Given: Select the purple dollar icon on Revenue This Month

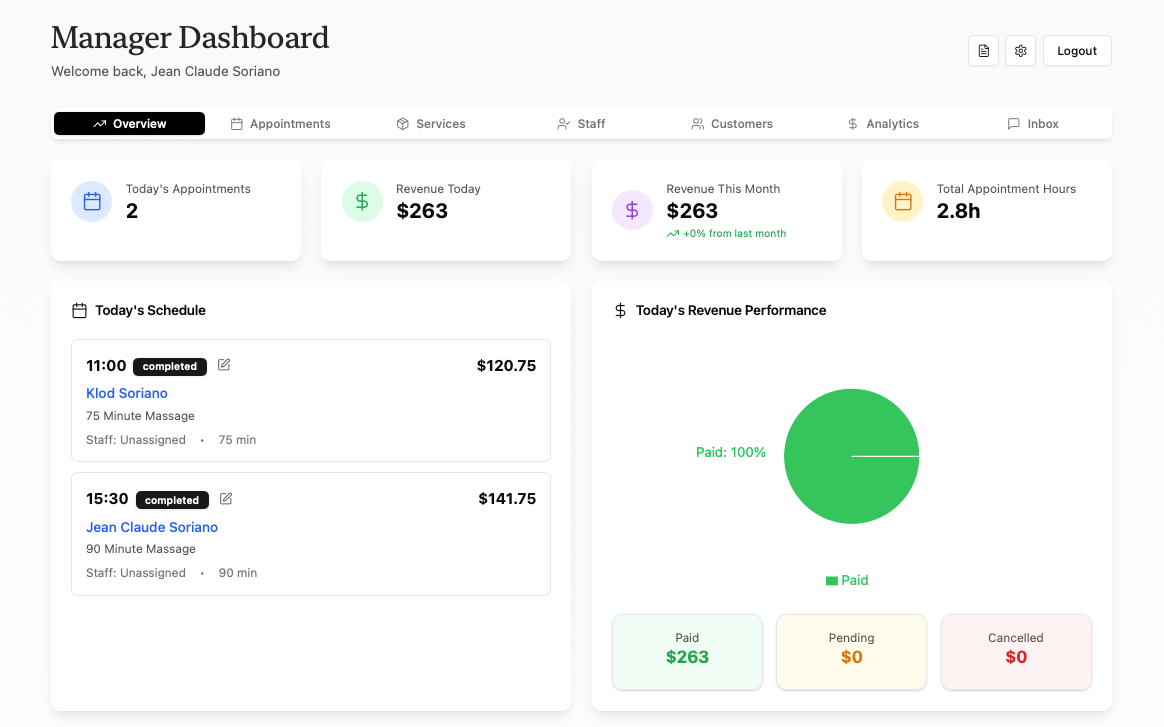Looking at the screenshot, I should coord(632,210).
